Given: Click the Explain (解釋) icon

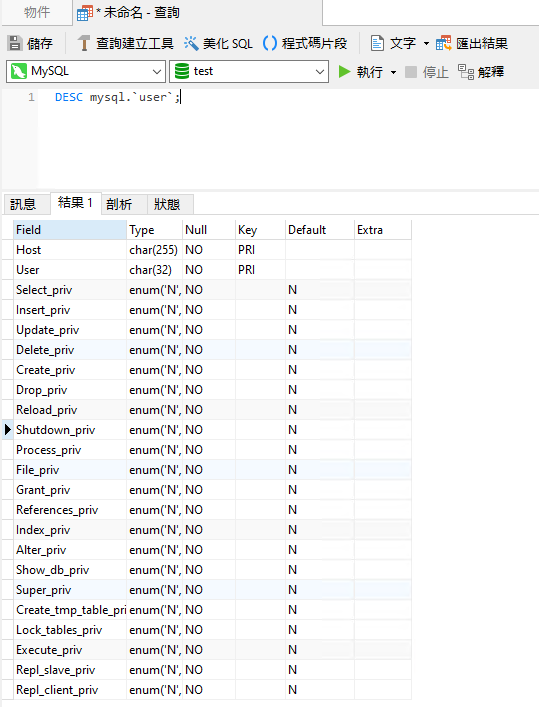Looking at the screenshot, I should pyautogui.click(x=465, y=71).
